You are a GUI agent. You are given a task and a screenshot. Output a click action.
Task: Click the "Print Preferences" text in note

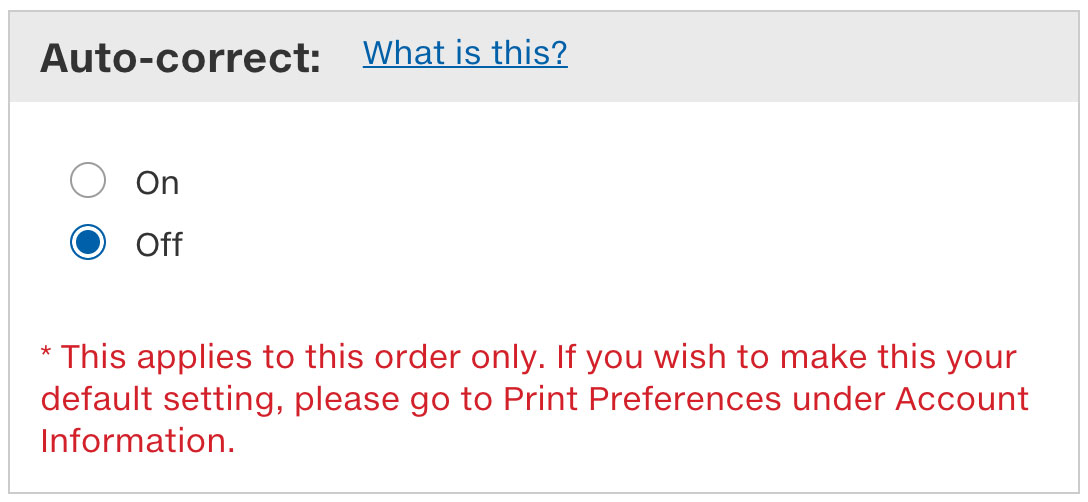click(x=641, y=399)
